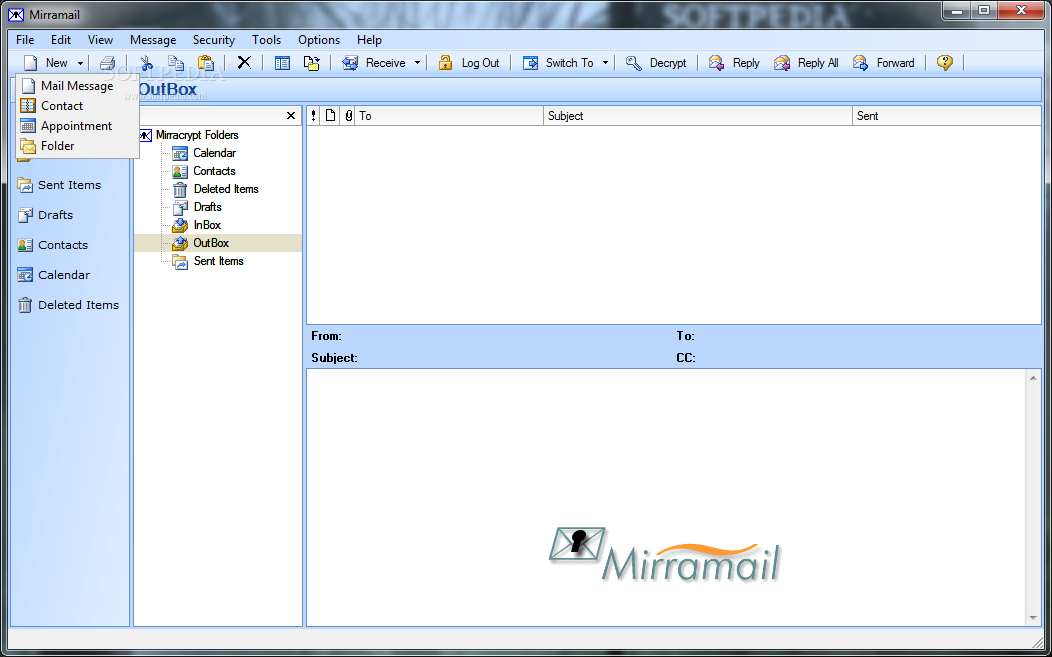Open the Tools menu
The height and width of the screenshot is (657, 1052).
click(266, 40)
